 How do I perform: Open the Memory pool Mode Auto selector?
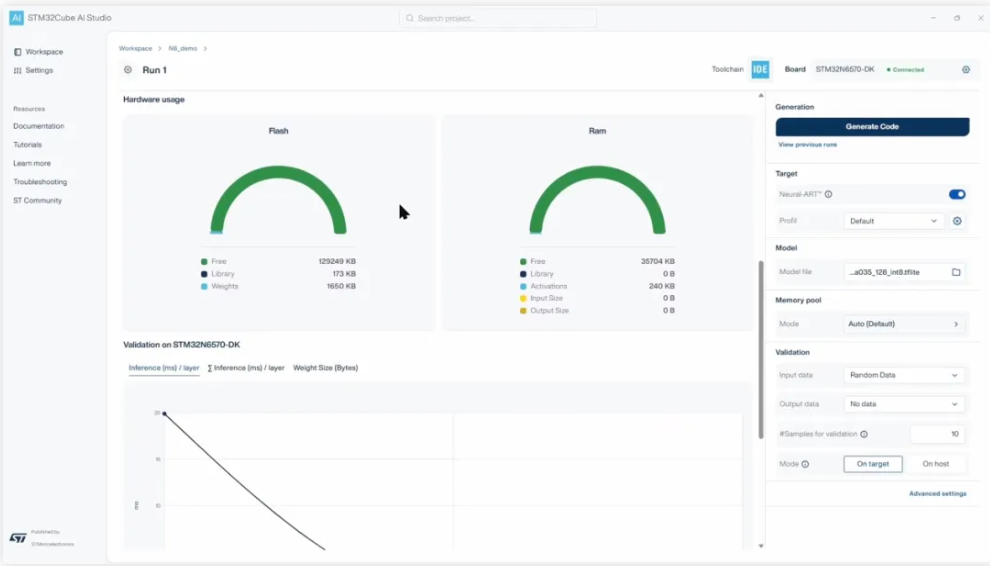point(904,324)
